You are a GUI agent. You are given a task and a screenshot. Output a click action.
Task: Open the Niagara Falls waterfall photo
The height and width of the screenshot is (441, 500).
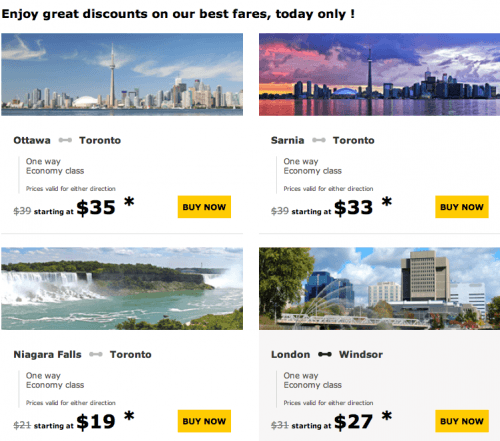point(122,289)
